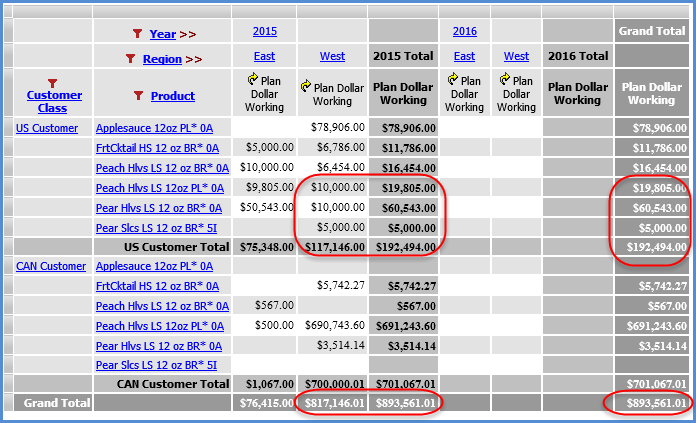The height and width of the screenshot is (423, 696).
Task: Click the Product column header link
Action: (x=172, y=97)
